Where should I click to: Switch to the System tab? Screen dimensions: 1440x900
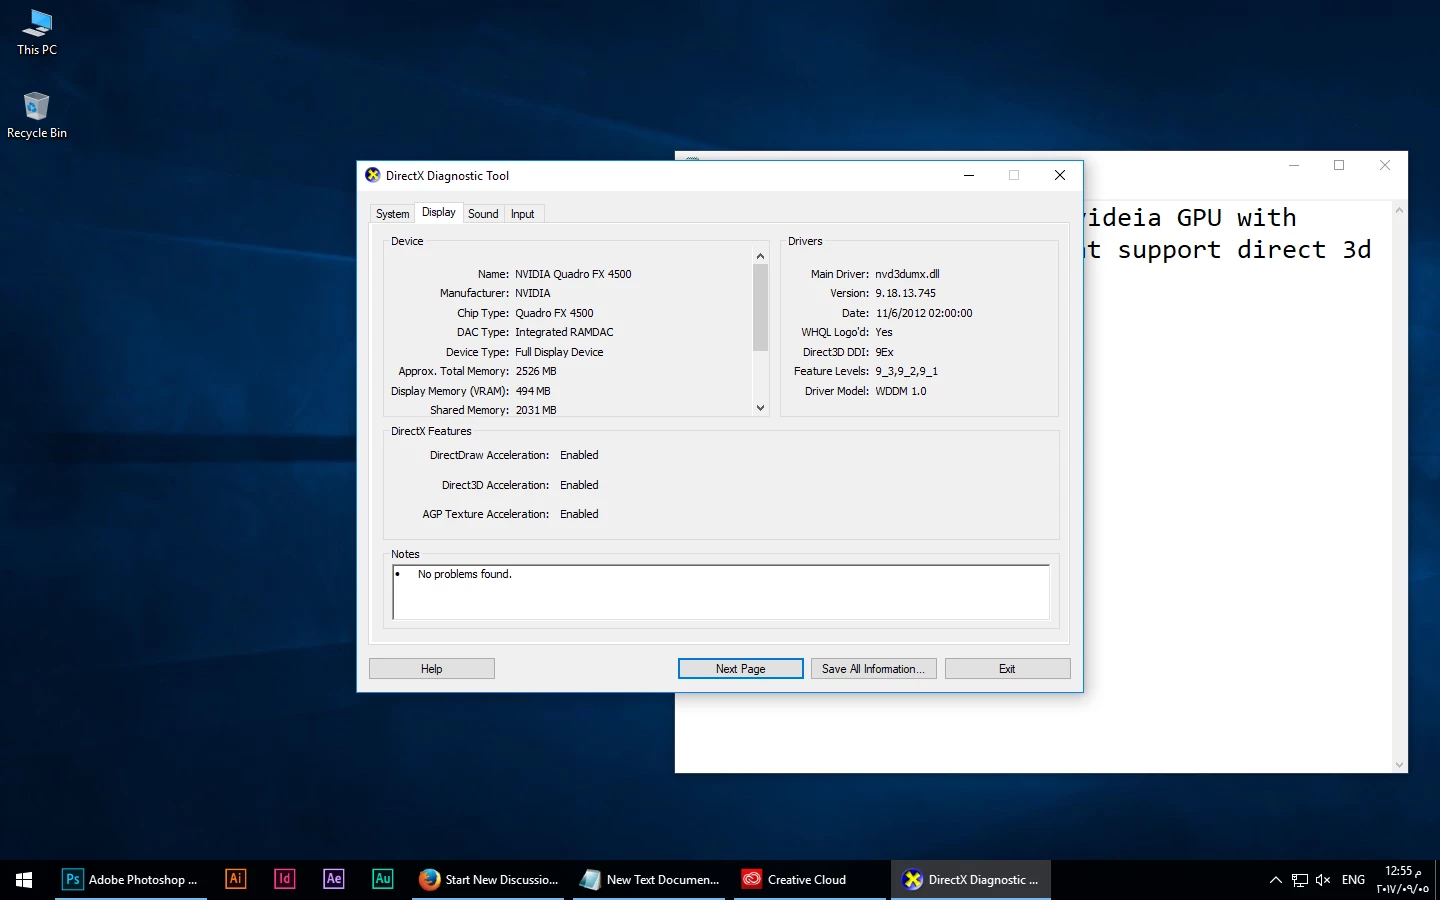coord(392,214)
